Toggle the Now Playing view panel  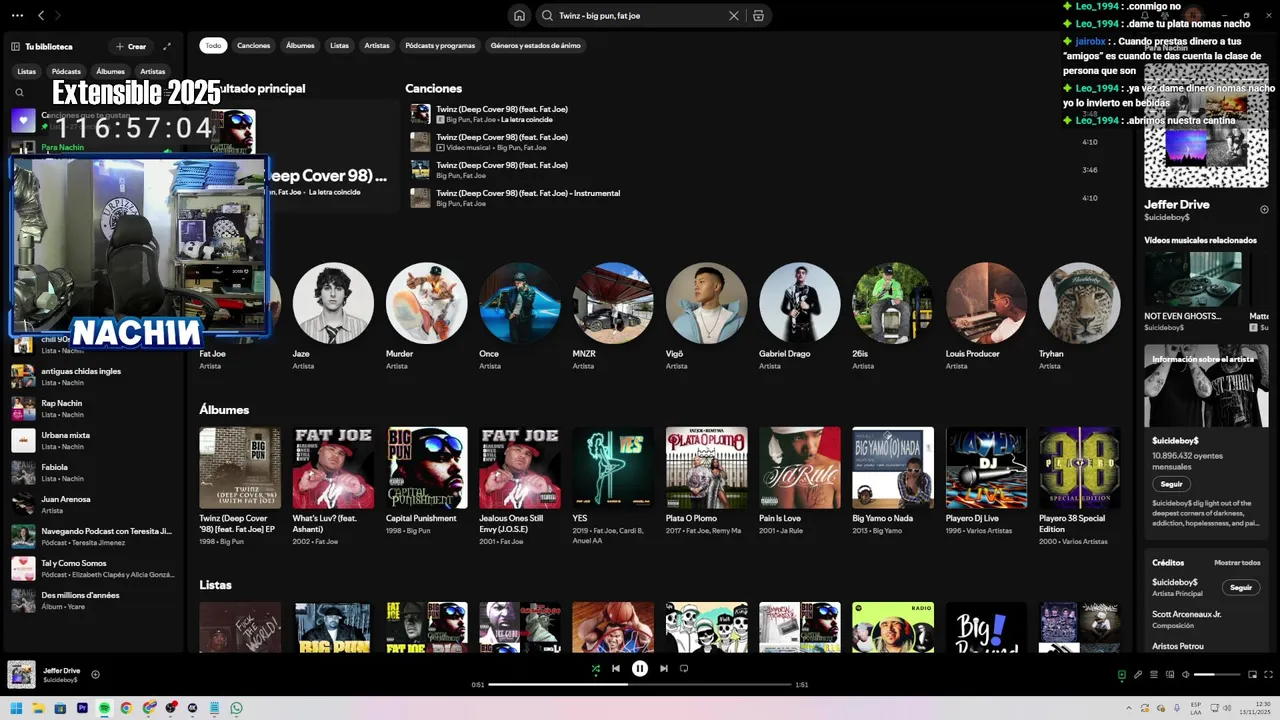(x=1122, y=675)
